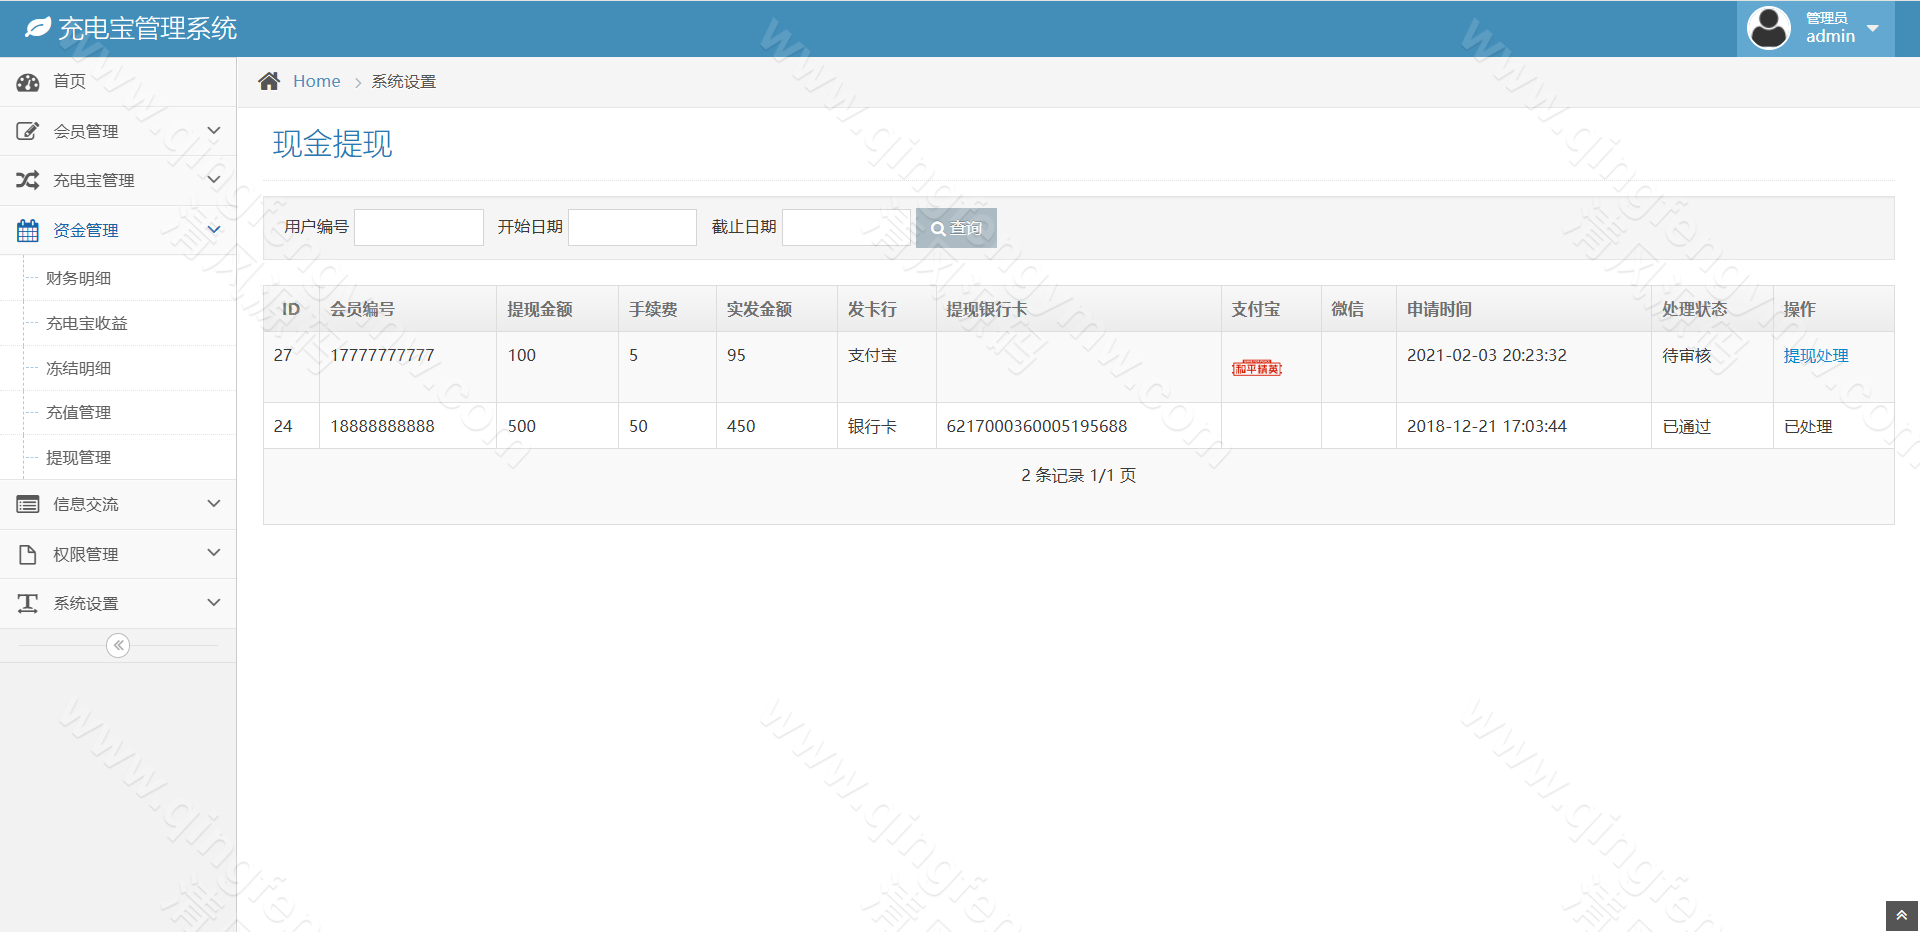1920x932 pixels.
Task: Click the calendar icon beside 资金管理
Action: tap(27, 229)
